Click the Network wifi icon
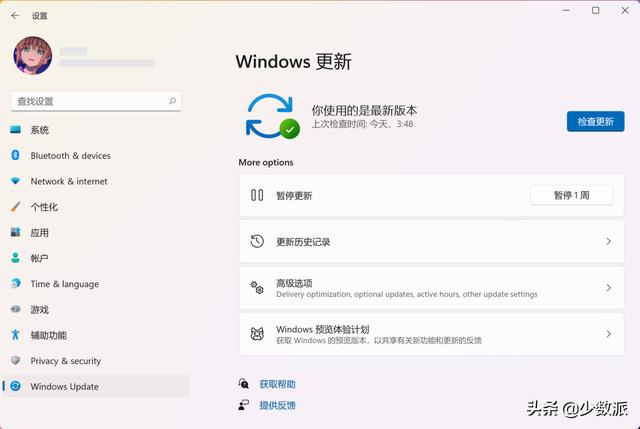 (16, 181)
